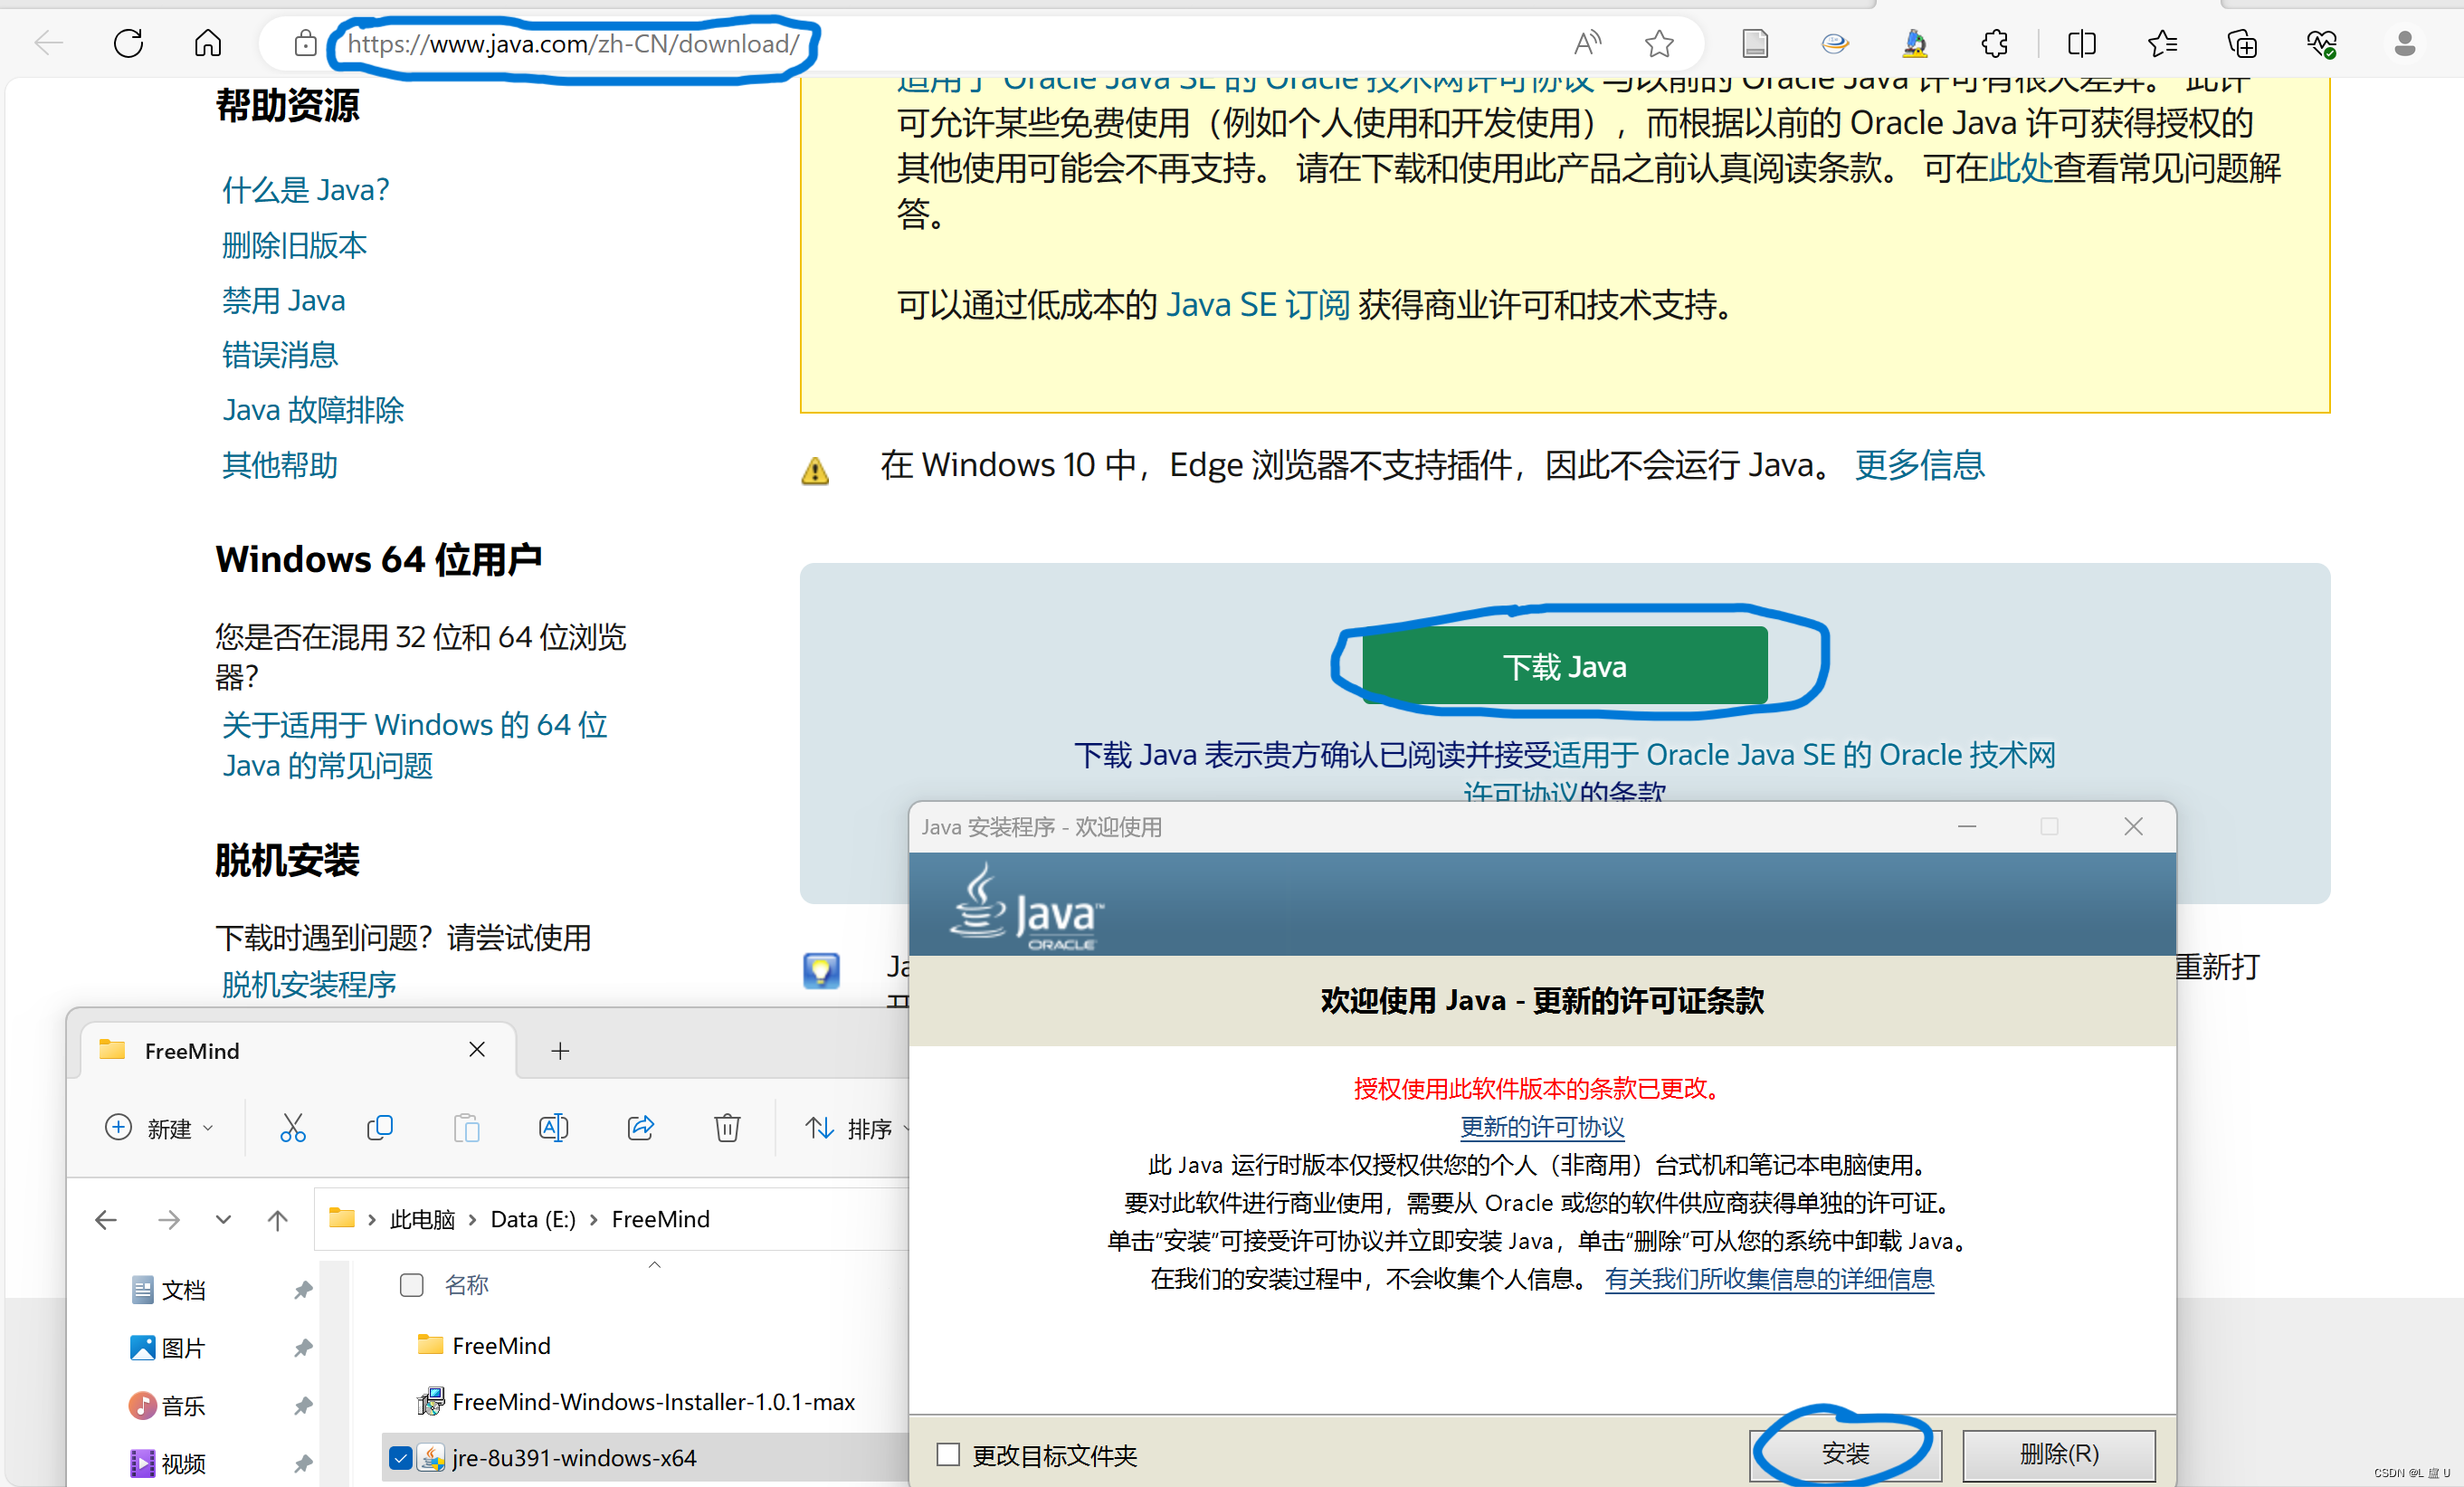Expand chevron after Data (E:) breadcrumb
This screenshot has height=1487, width=2464.
coord(593,1219)
